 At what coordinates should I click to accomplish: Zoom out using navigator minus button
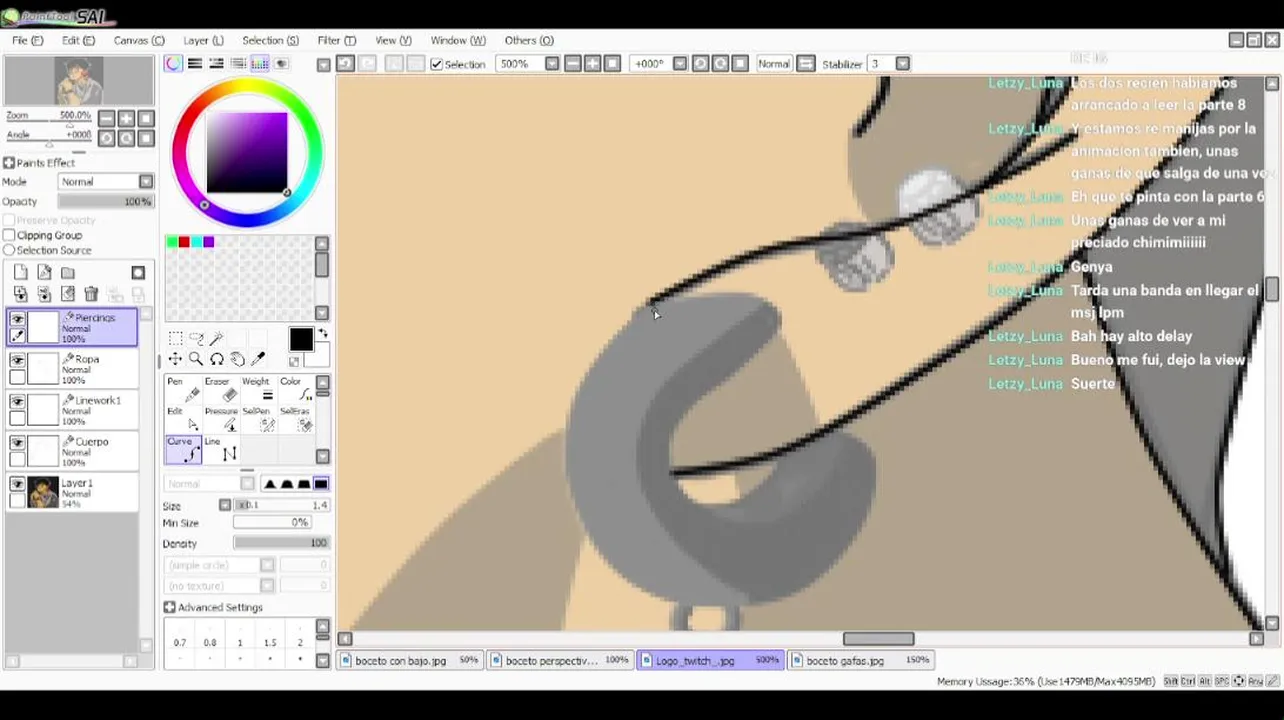coord(106,118)
